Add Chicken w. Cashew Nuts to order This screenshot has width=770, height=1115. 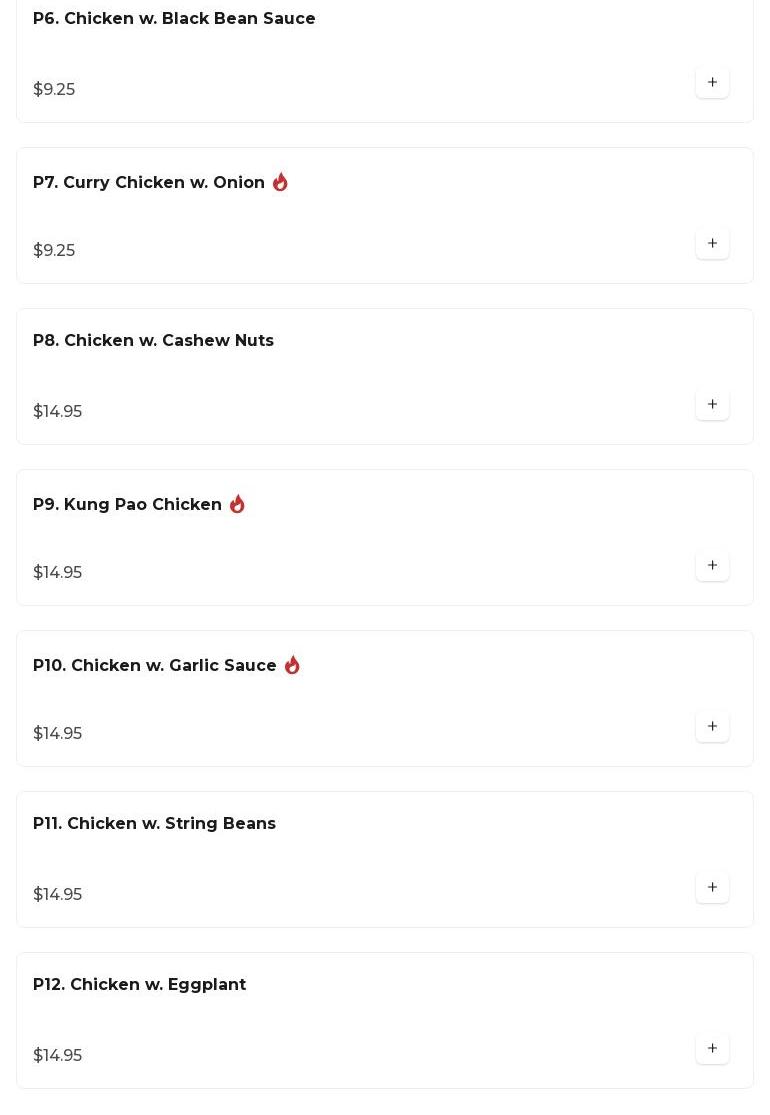(x=712, y=405)
